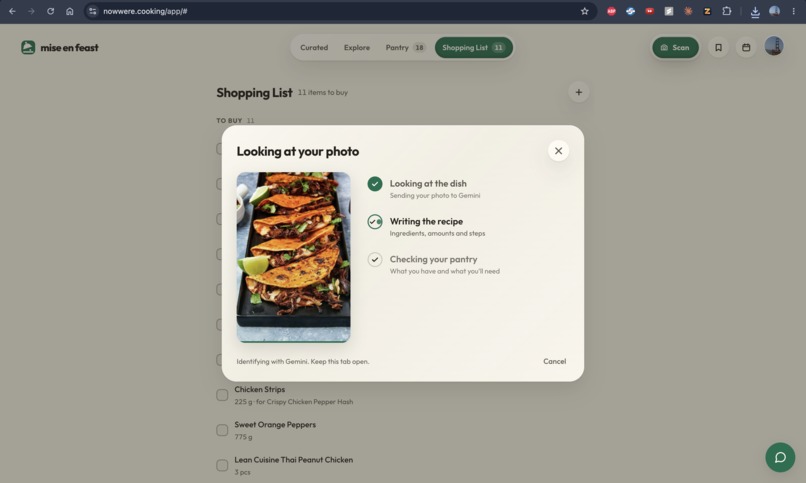Click the mise en feast logo
The height and width of the screenshot is (483, 806).
[x=60, y=47]
